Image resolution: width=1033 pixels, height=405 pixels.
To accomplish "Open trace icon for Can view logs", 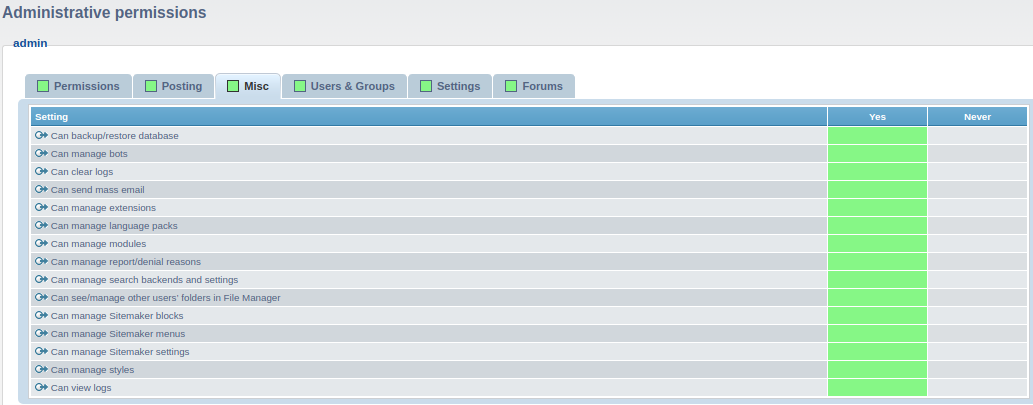I will click(x=42, y=387).
